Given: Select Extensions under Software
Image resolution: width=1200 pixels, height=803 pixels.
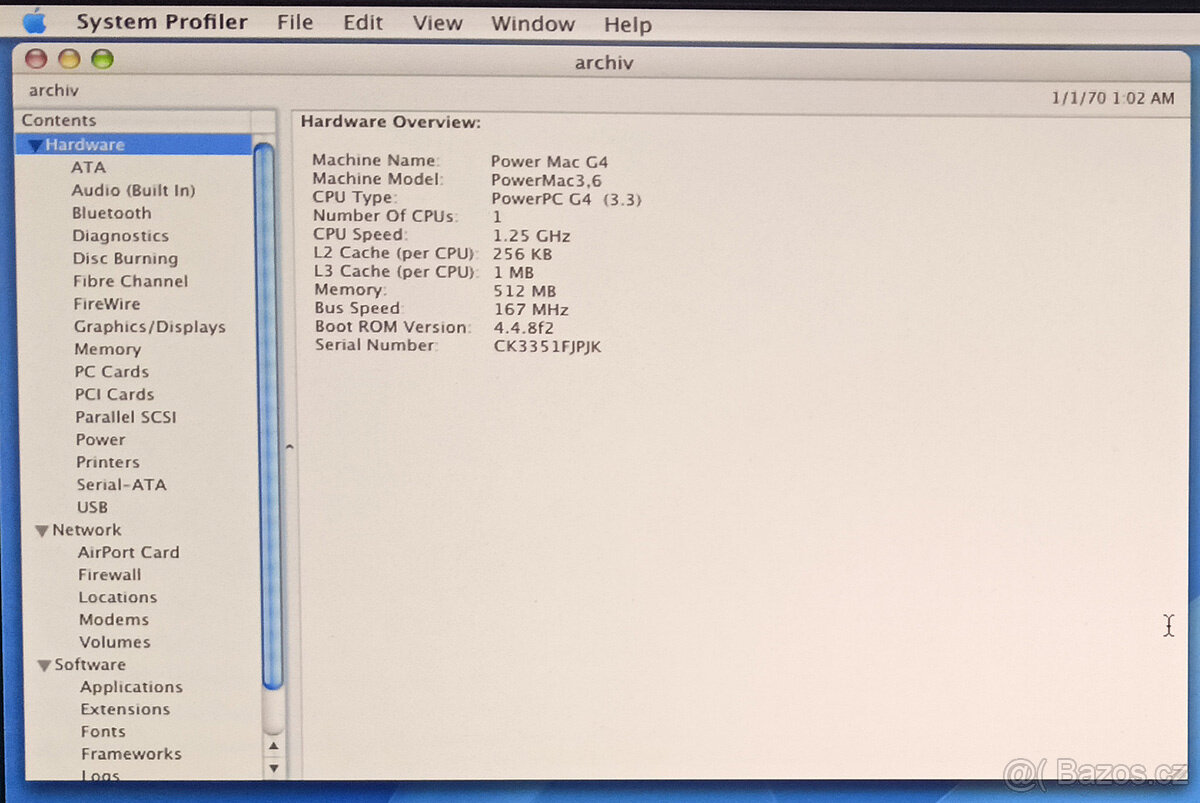Looking at the screenshot, I should pos(125,709).
